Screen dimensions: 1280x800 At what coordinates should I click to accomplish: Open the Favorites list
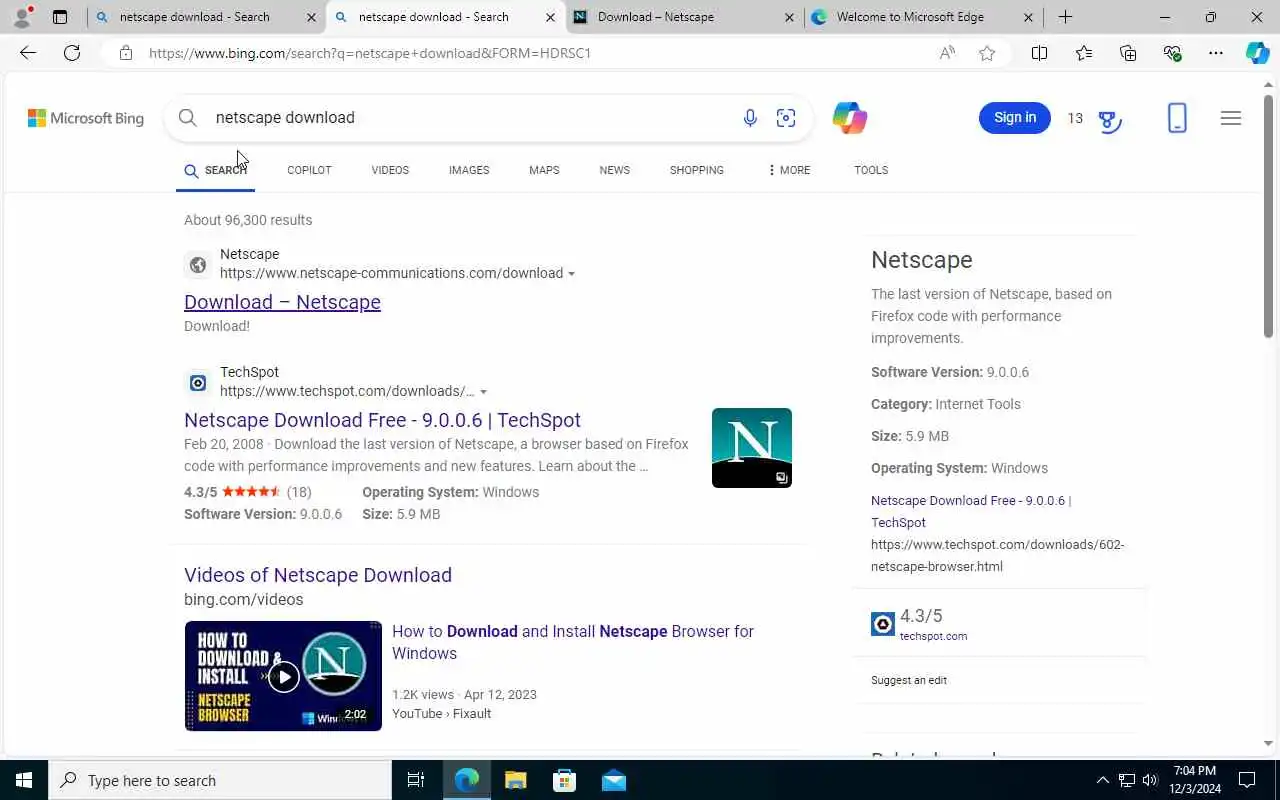(1083, 53)
